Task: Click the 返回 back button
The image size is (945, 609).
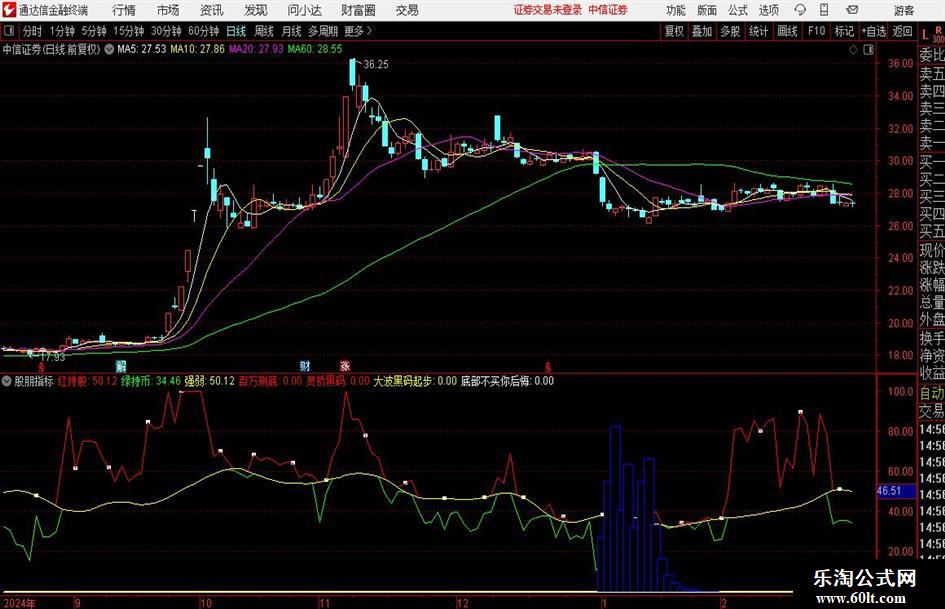Action: pos(902,31)
